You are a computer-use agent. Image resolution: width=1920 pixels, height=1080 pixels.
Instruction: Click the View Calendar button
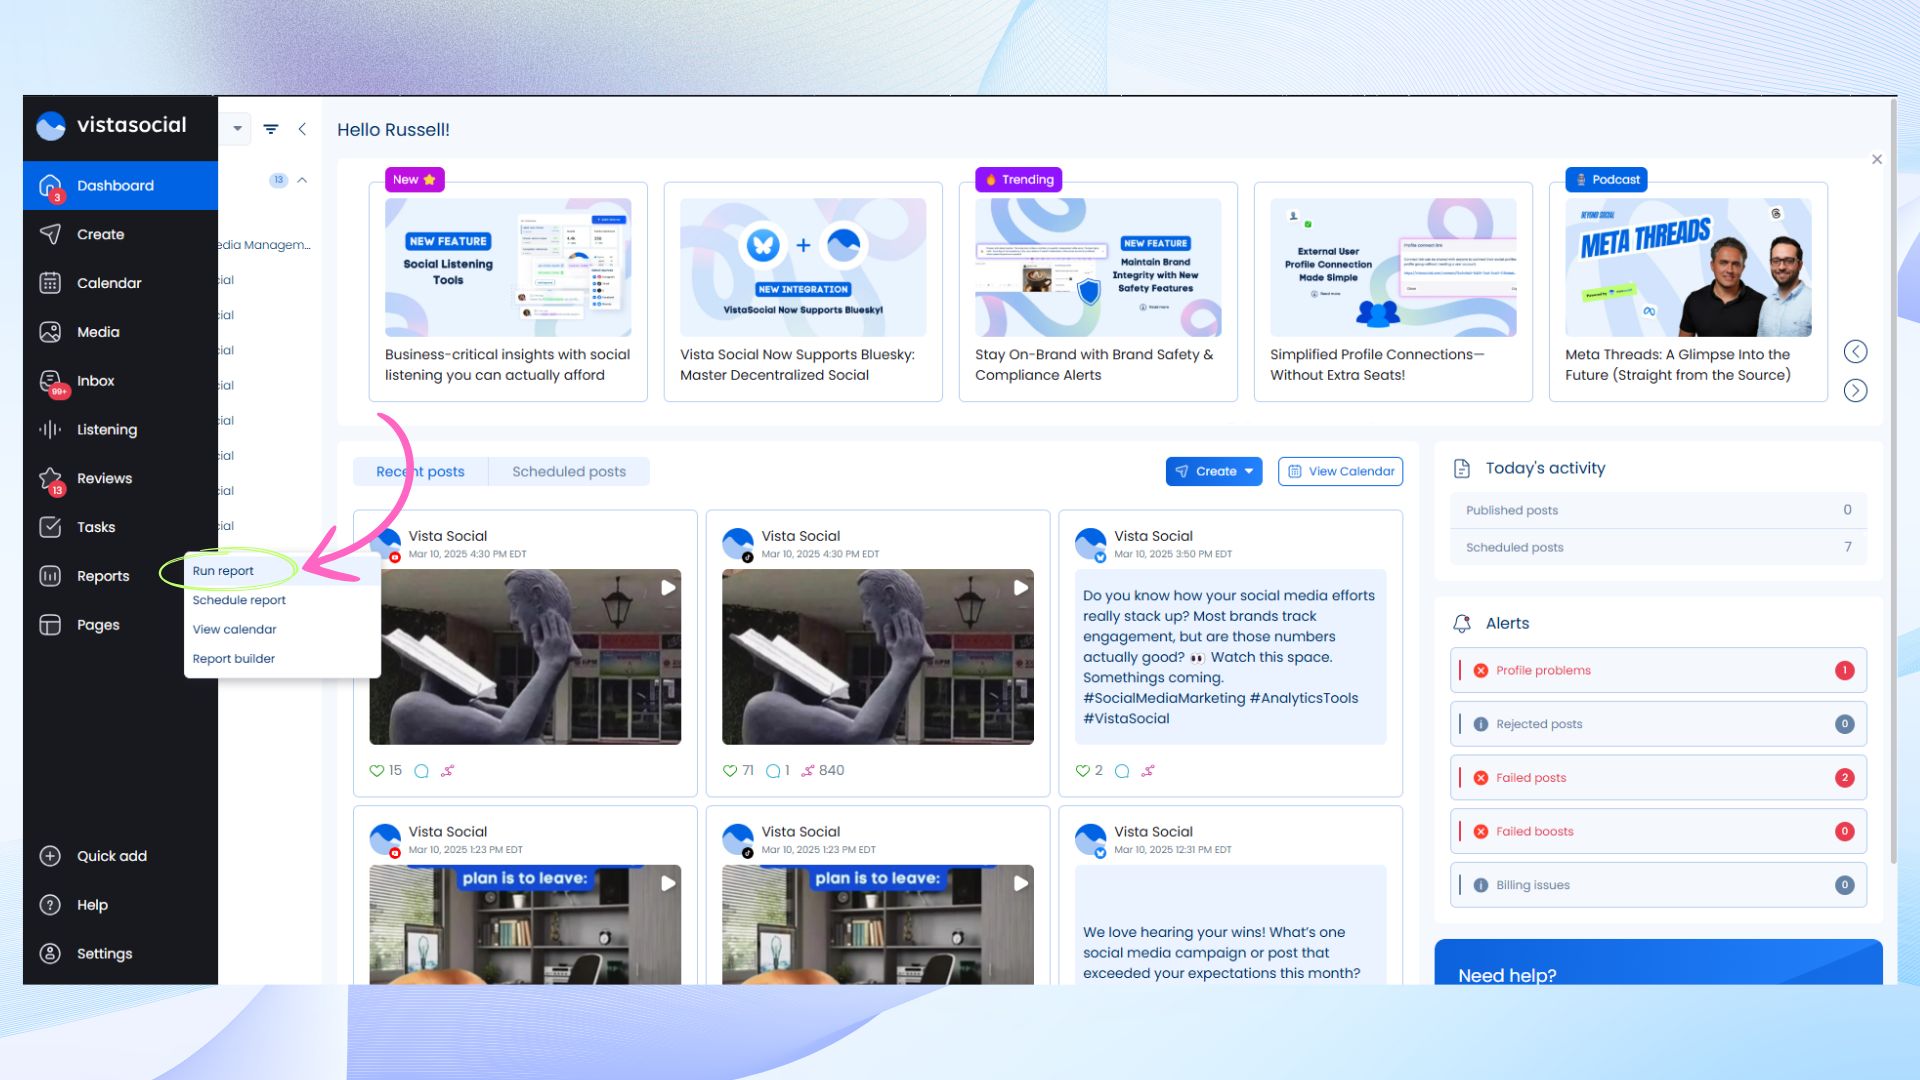tap(1340, 472)
